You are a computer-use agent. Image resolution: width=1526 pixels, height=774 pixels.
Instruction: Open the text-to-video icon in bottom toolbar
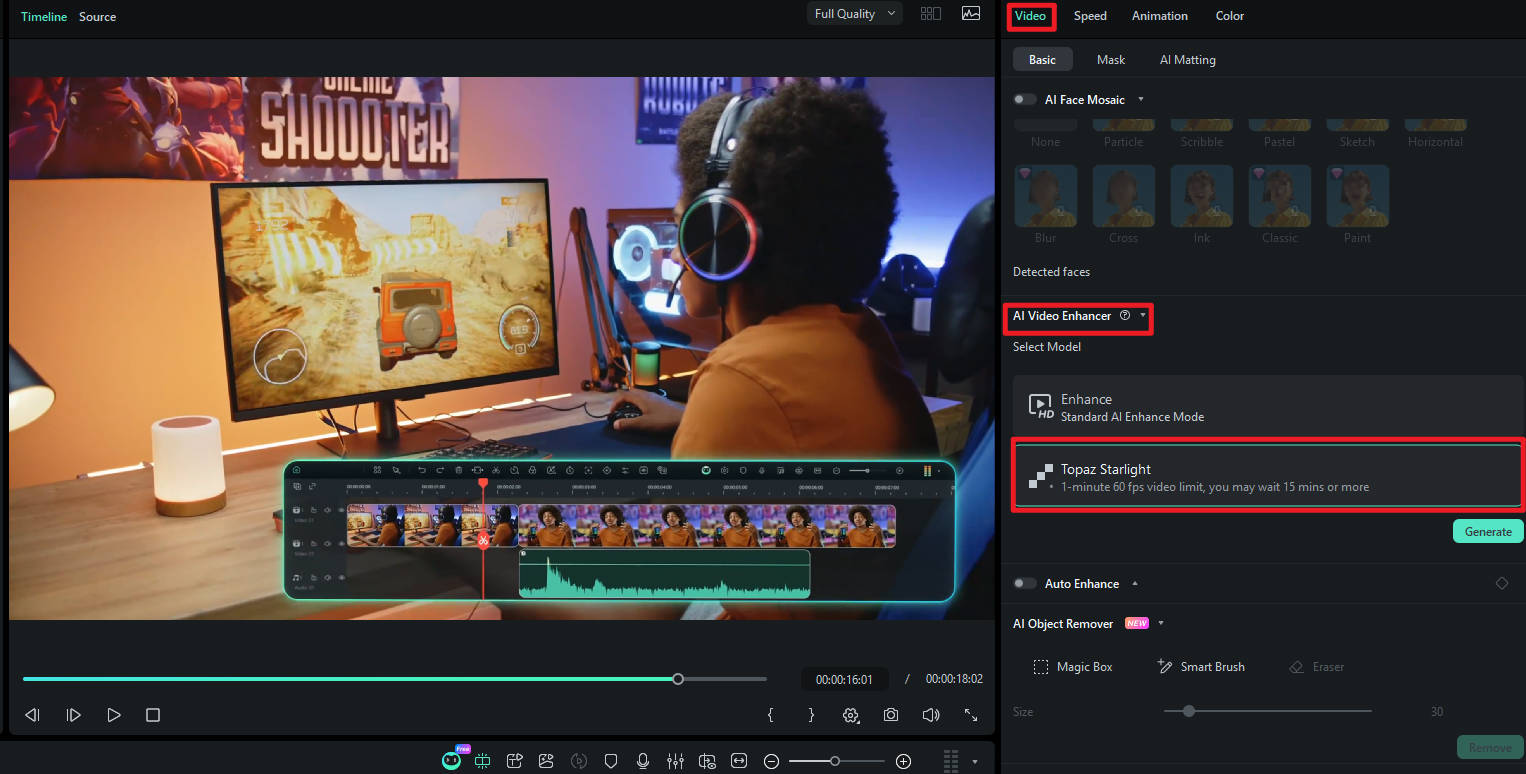515,761
